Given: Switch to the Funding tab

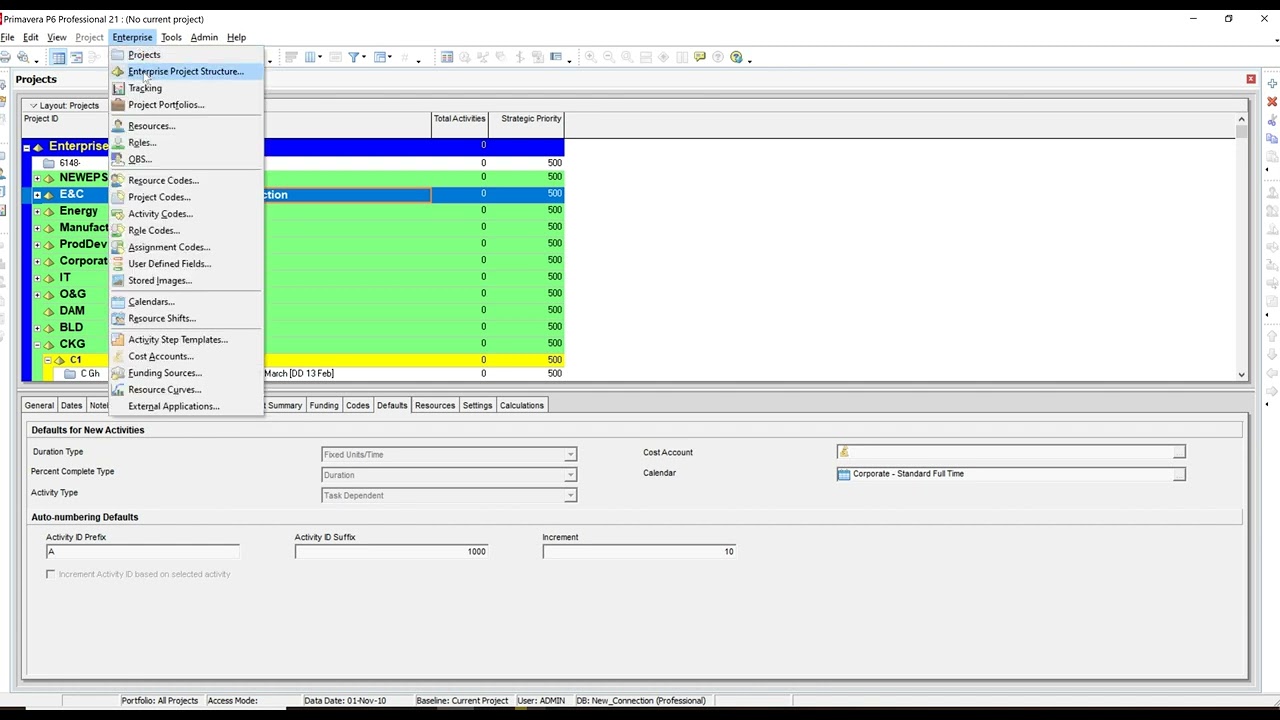Looking at the screenshot, I should [x=324, y=405].
